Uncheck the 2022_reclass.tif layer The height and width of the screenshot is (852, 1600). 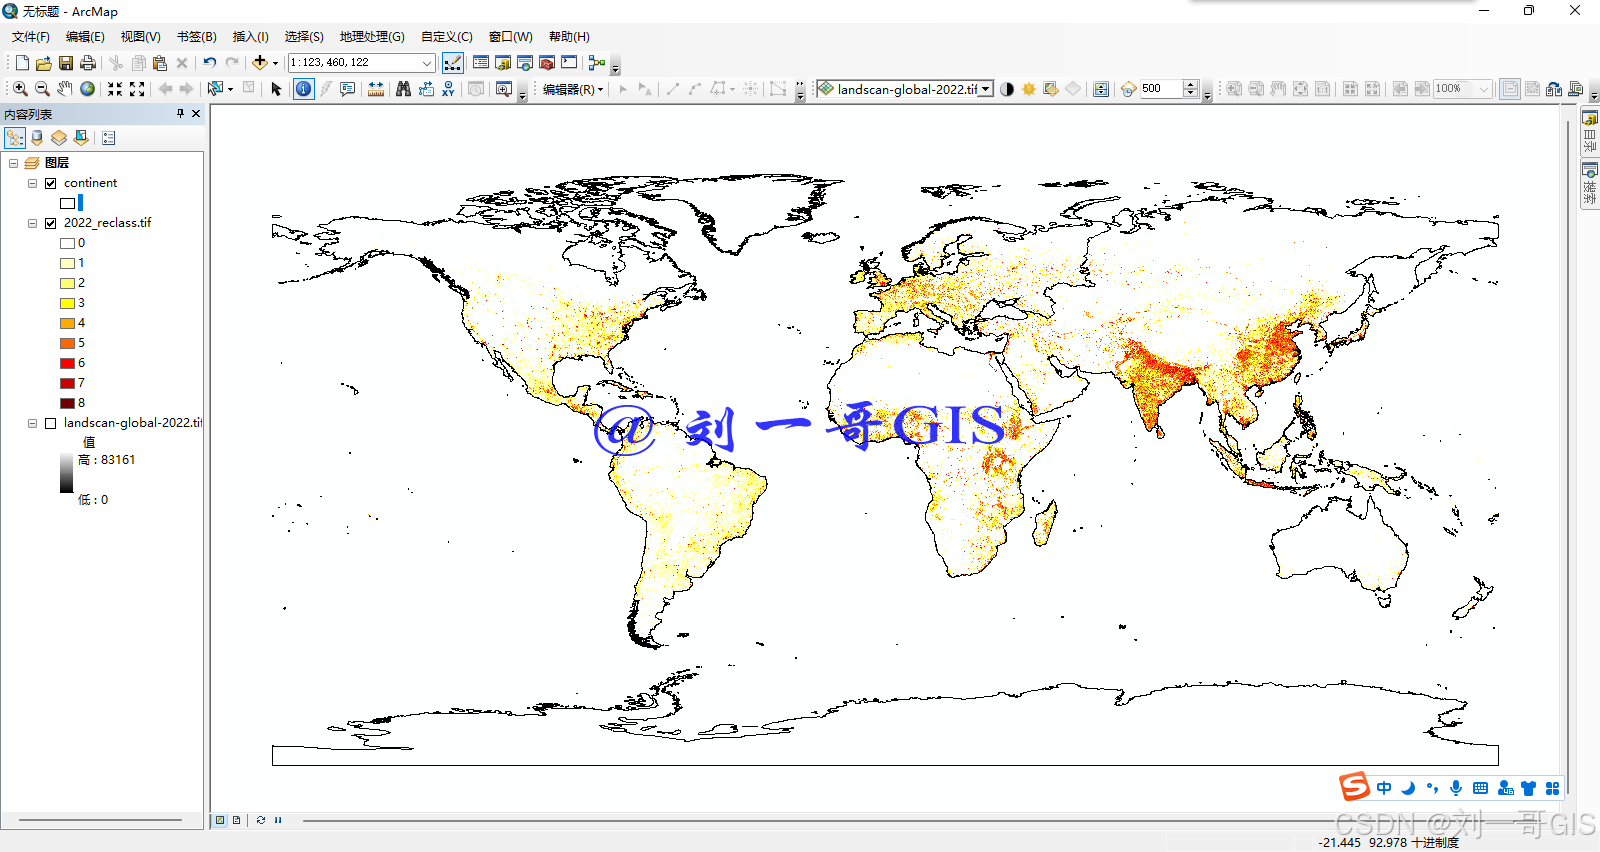[x=50, y=223]
